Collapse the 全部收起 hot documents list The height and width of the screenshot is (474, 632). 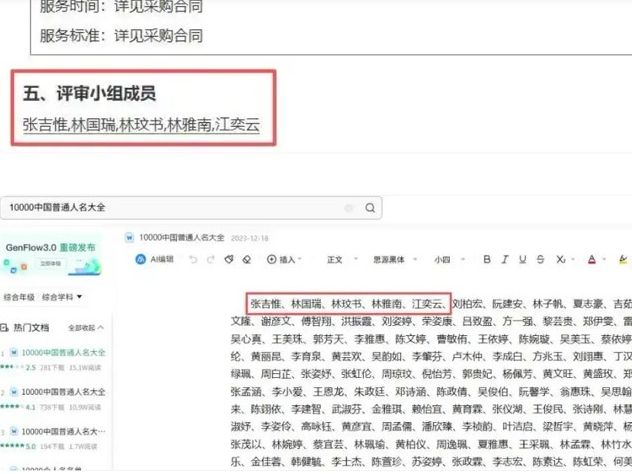tap(87, 327)
